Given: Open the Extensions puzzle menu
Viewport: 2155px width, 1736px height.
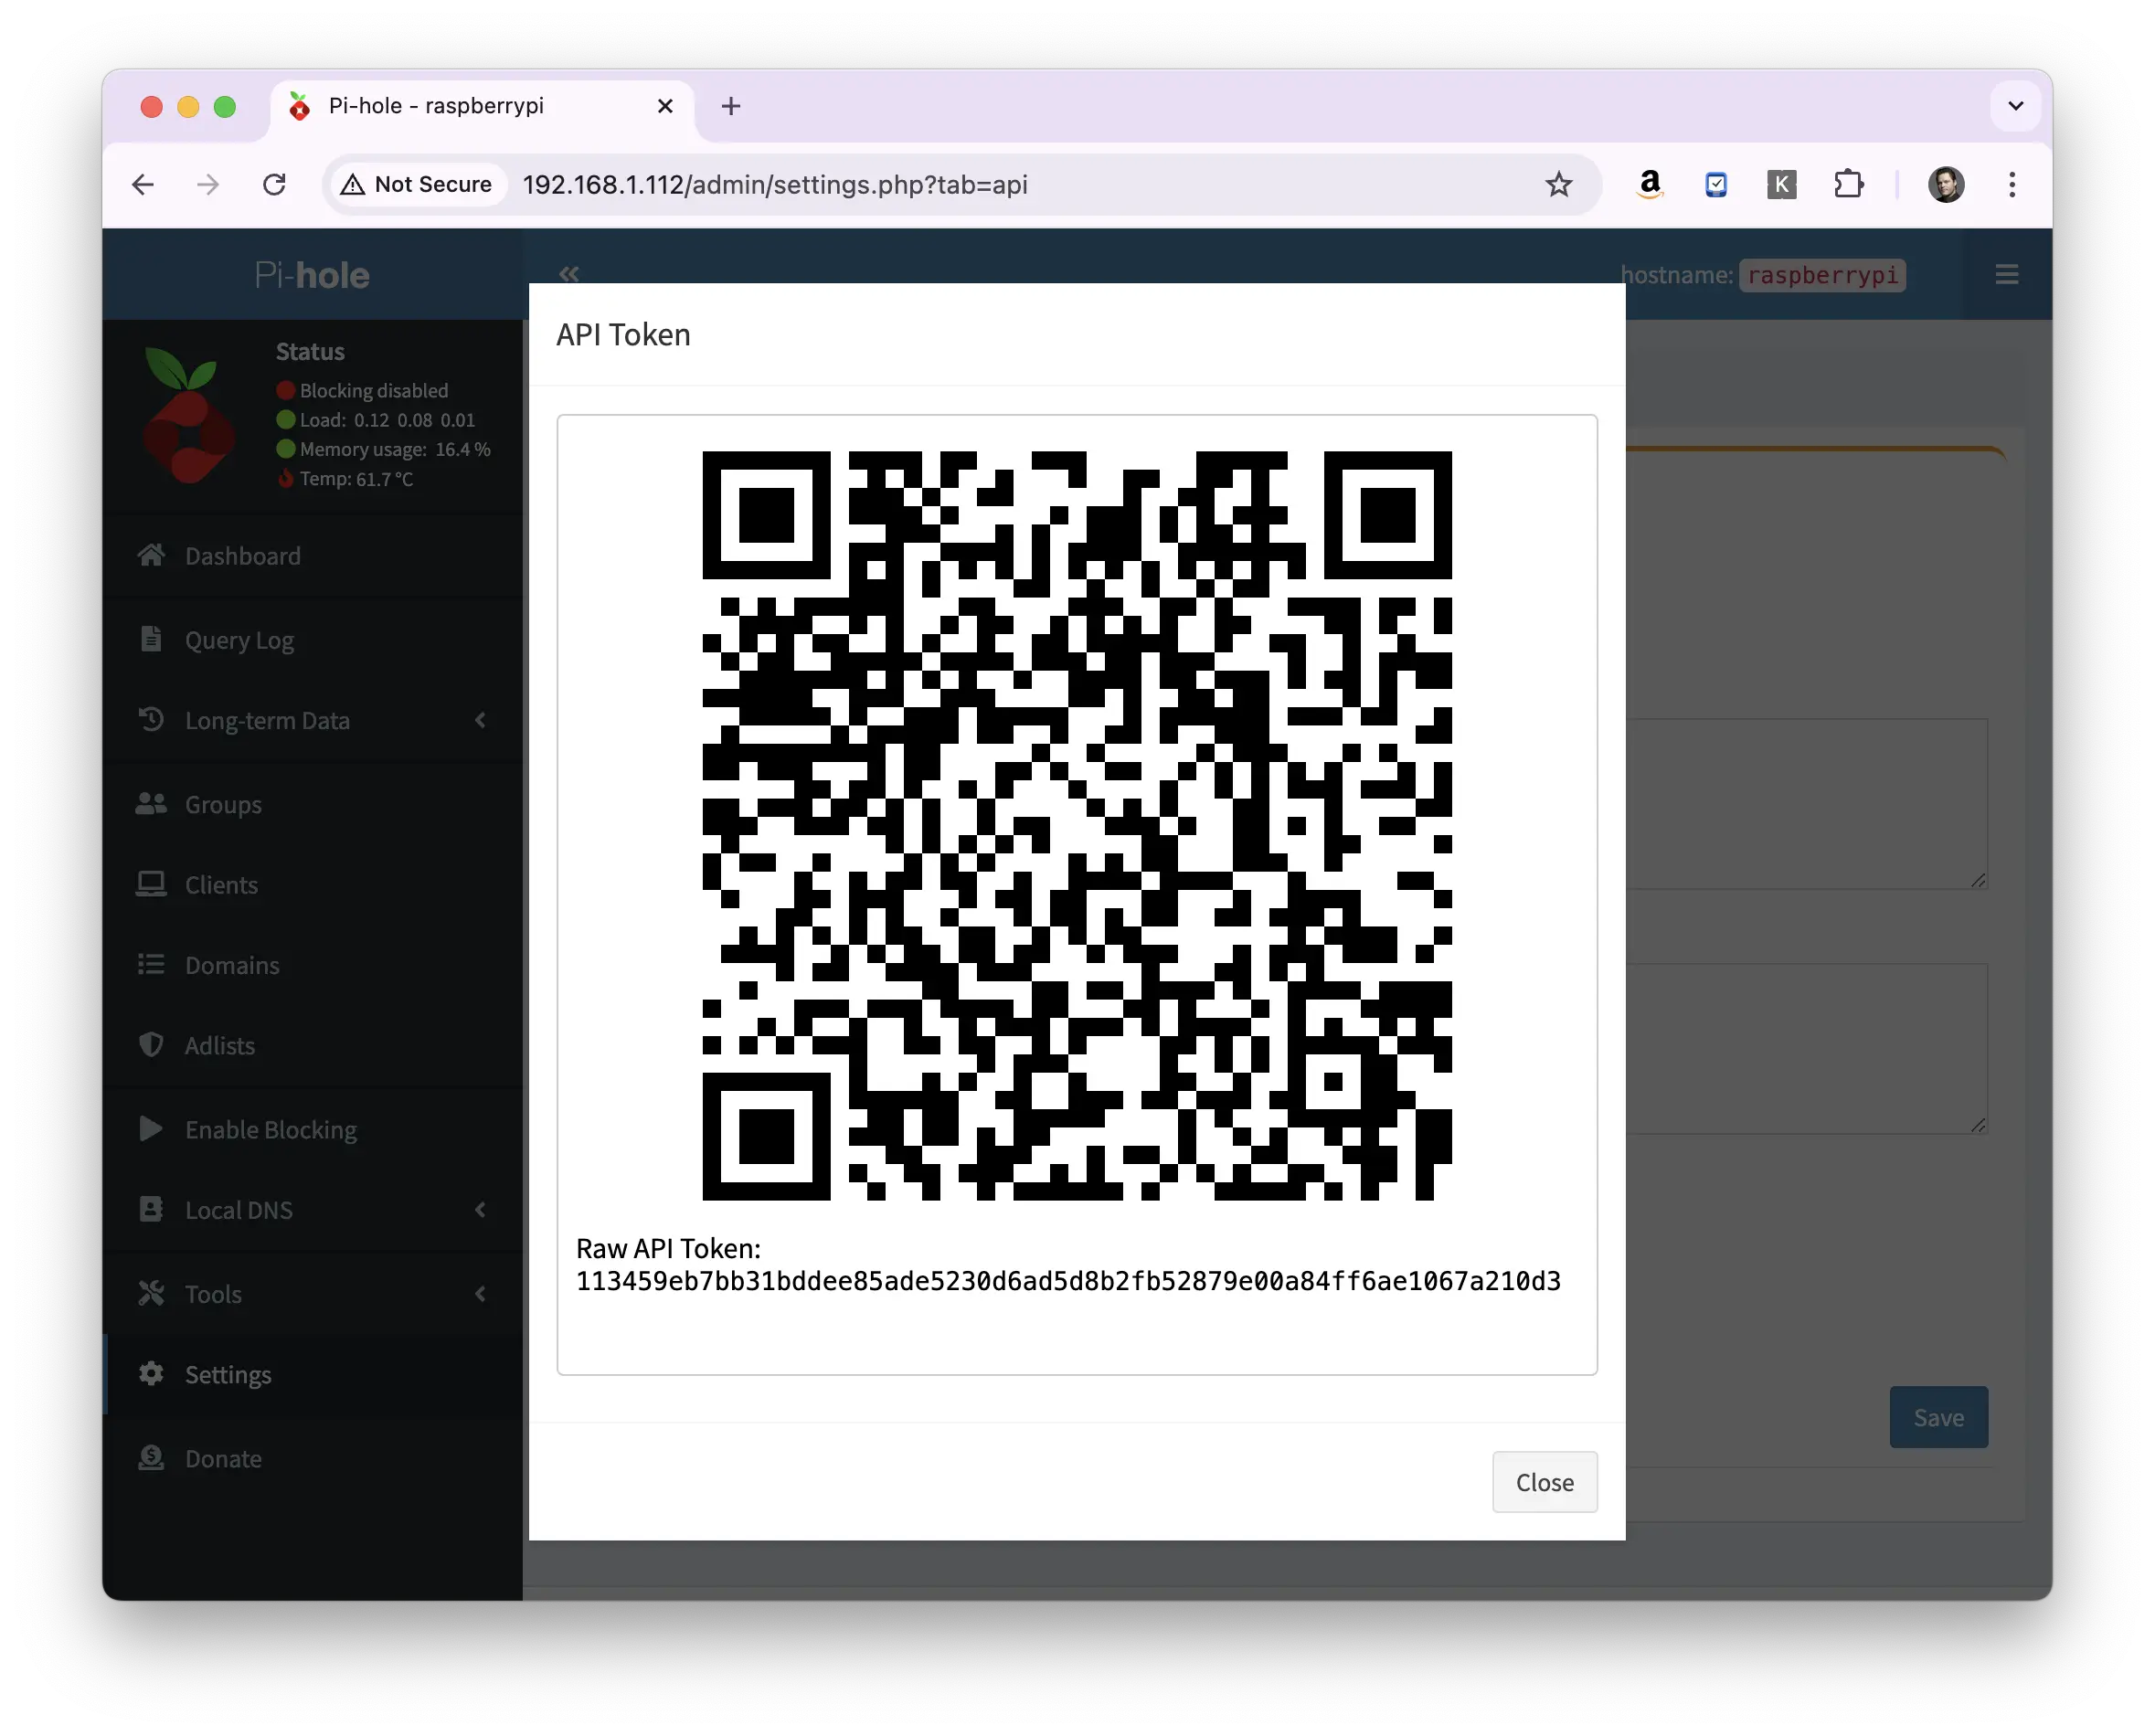Looking at the screenshot, I should tap(1848, 184).
